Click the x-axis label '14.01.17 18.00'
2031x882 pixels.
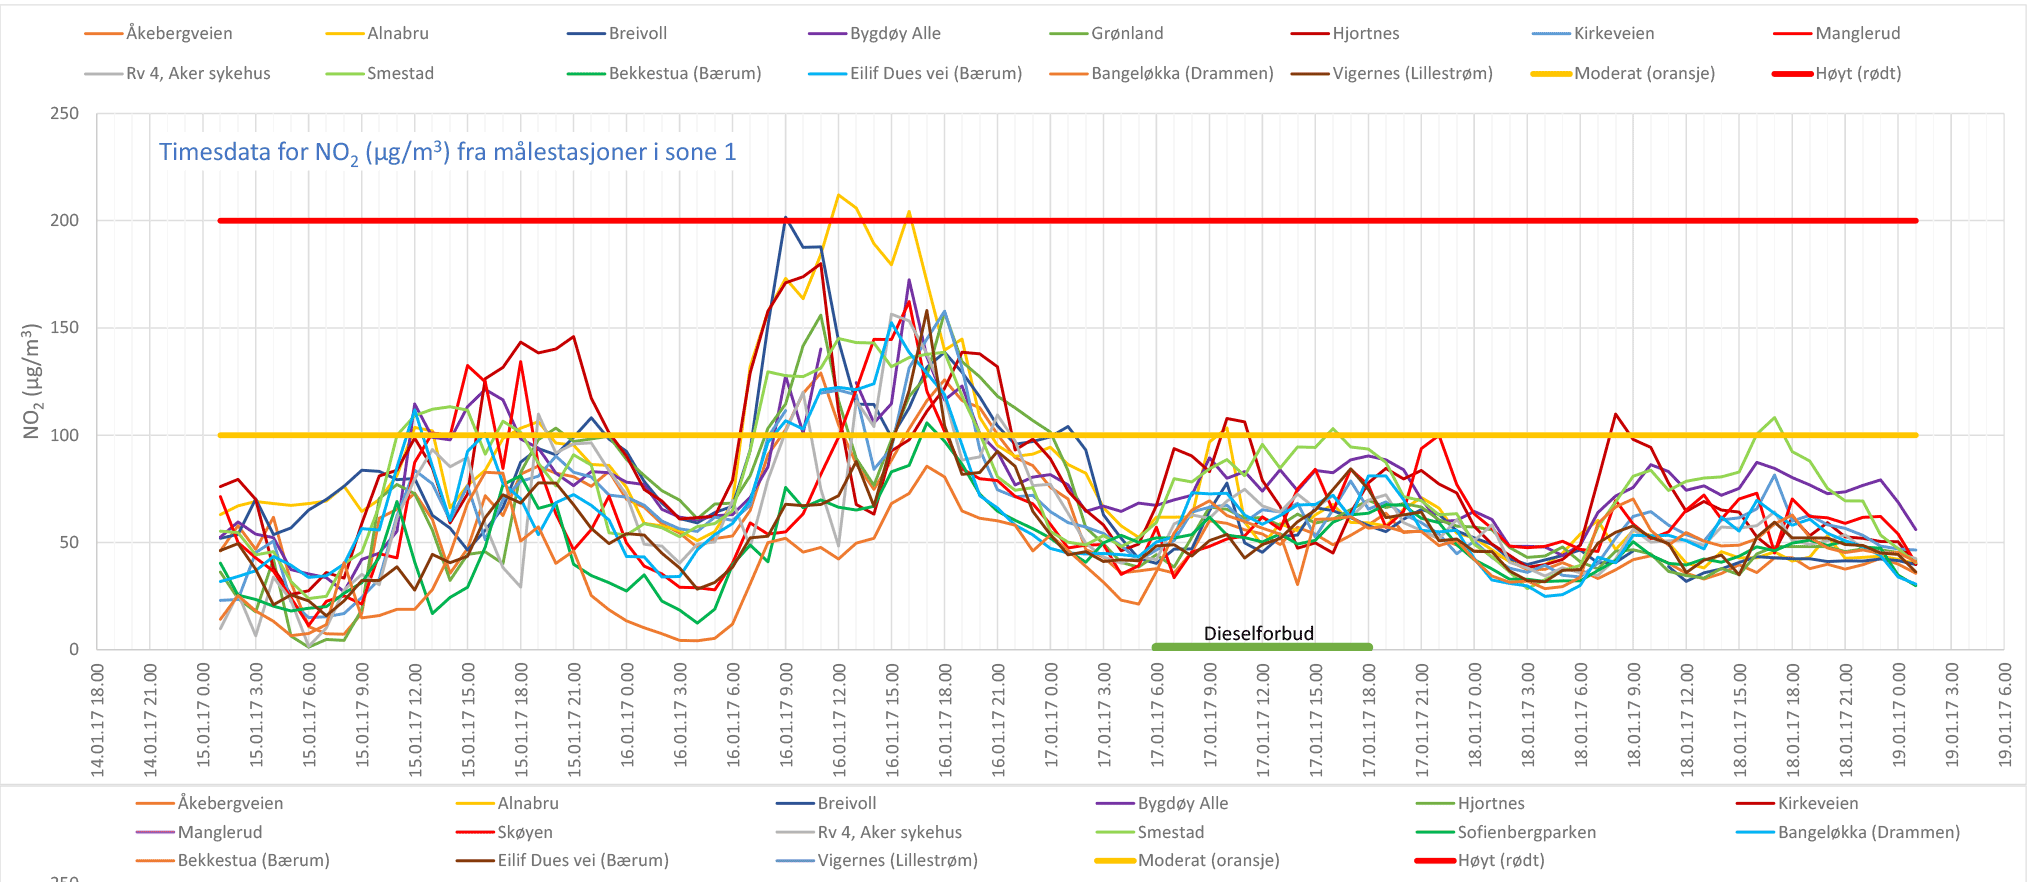point(98,720)
